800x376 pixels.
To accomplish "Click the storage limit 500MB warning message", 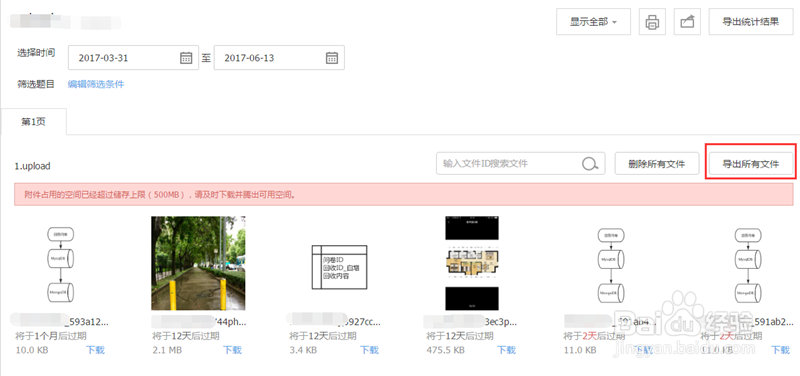I will 404,194.
